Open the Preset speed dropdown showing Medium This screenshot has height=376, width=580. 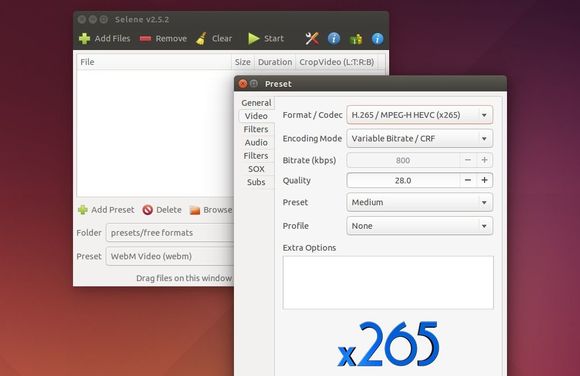click(419, 202)
